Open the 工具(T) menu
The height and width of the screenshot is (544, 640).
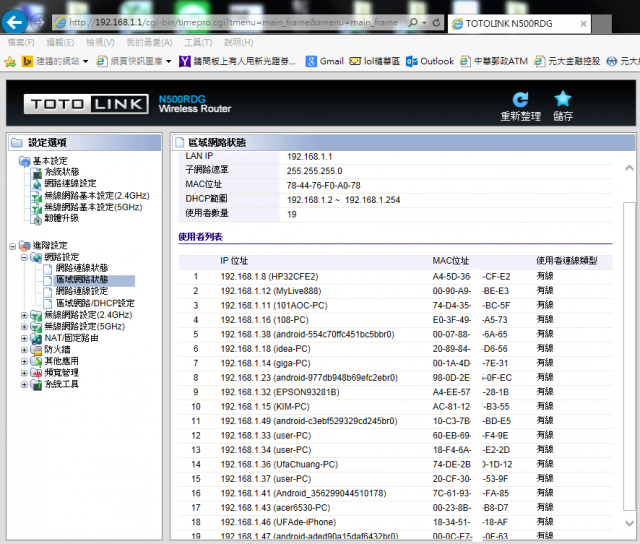click(198, 42)
